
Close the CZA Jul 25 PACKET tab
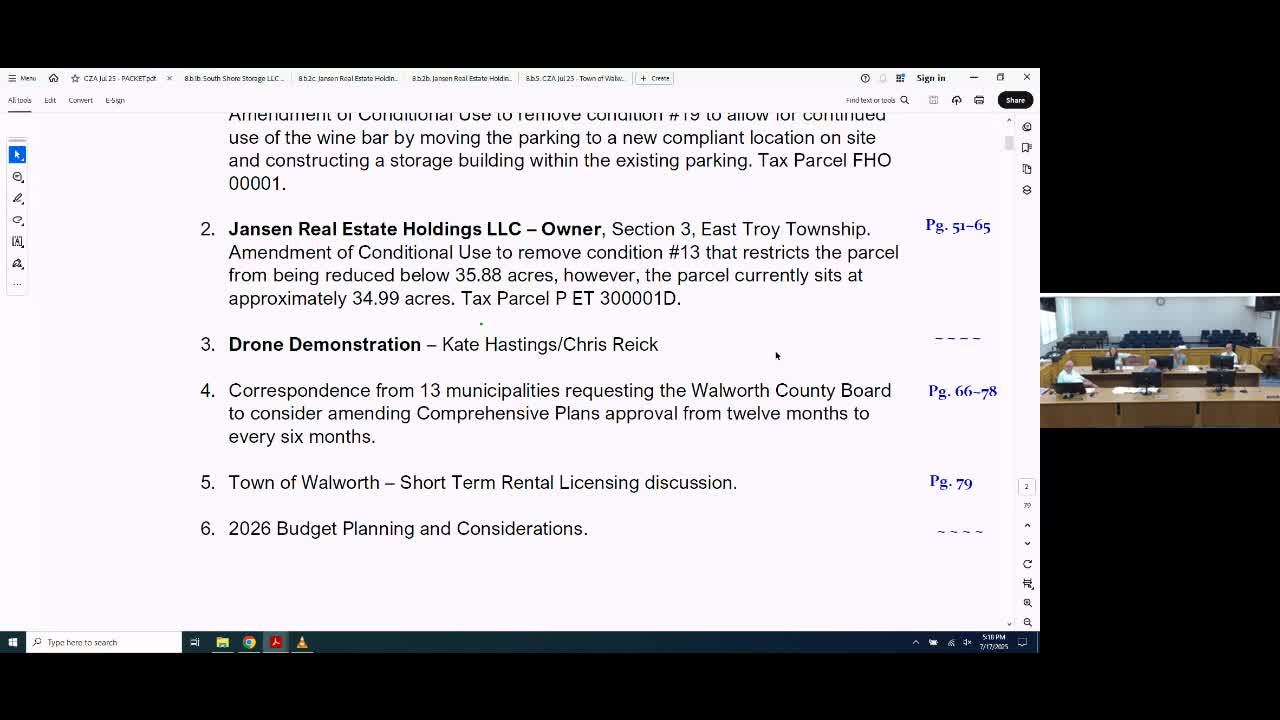[169, 78]
